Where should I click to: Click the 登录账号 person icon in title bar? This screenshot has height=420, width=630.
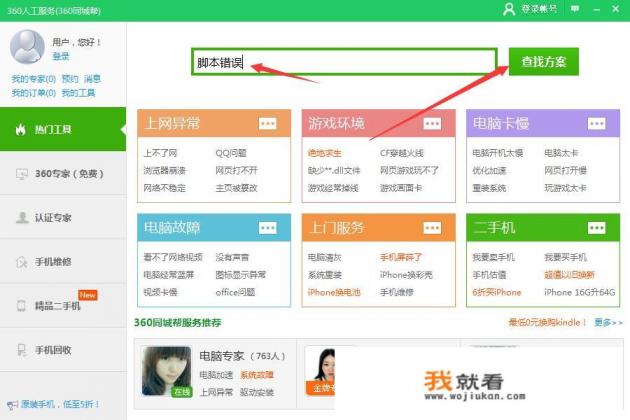point(509,9)
